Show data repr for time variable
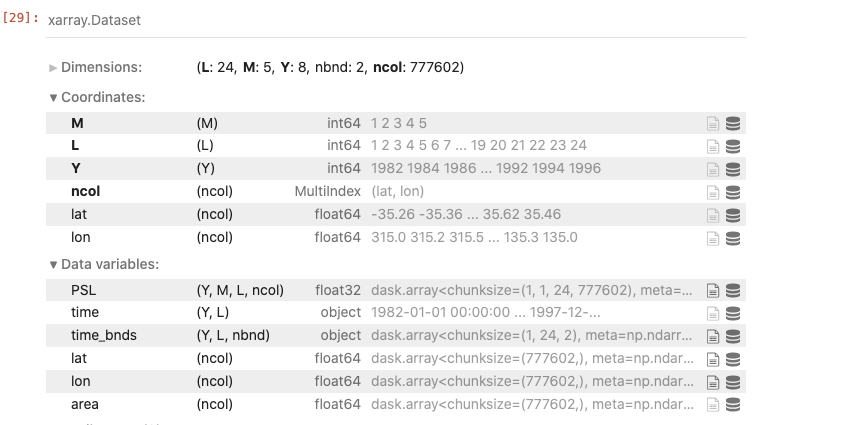The image size is (845, 425). 732,313
